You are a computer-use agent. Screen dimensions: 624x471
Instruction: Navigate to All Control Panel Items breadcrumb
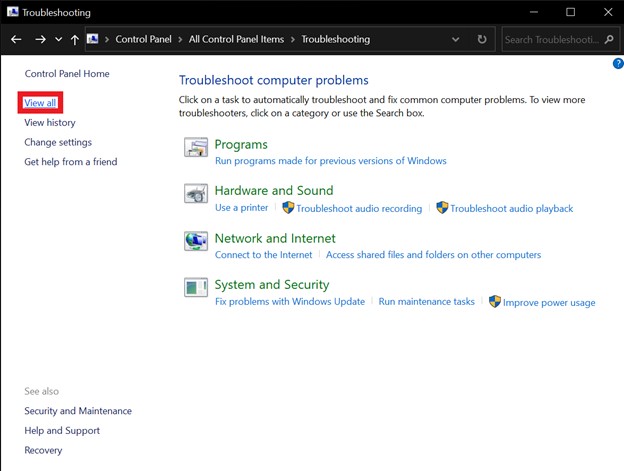tap(236, 39)
